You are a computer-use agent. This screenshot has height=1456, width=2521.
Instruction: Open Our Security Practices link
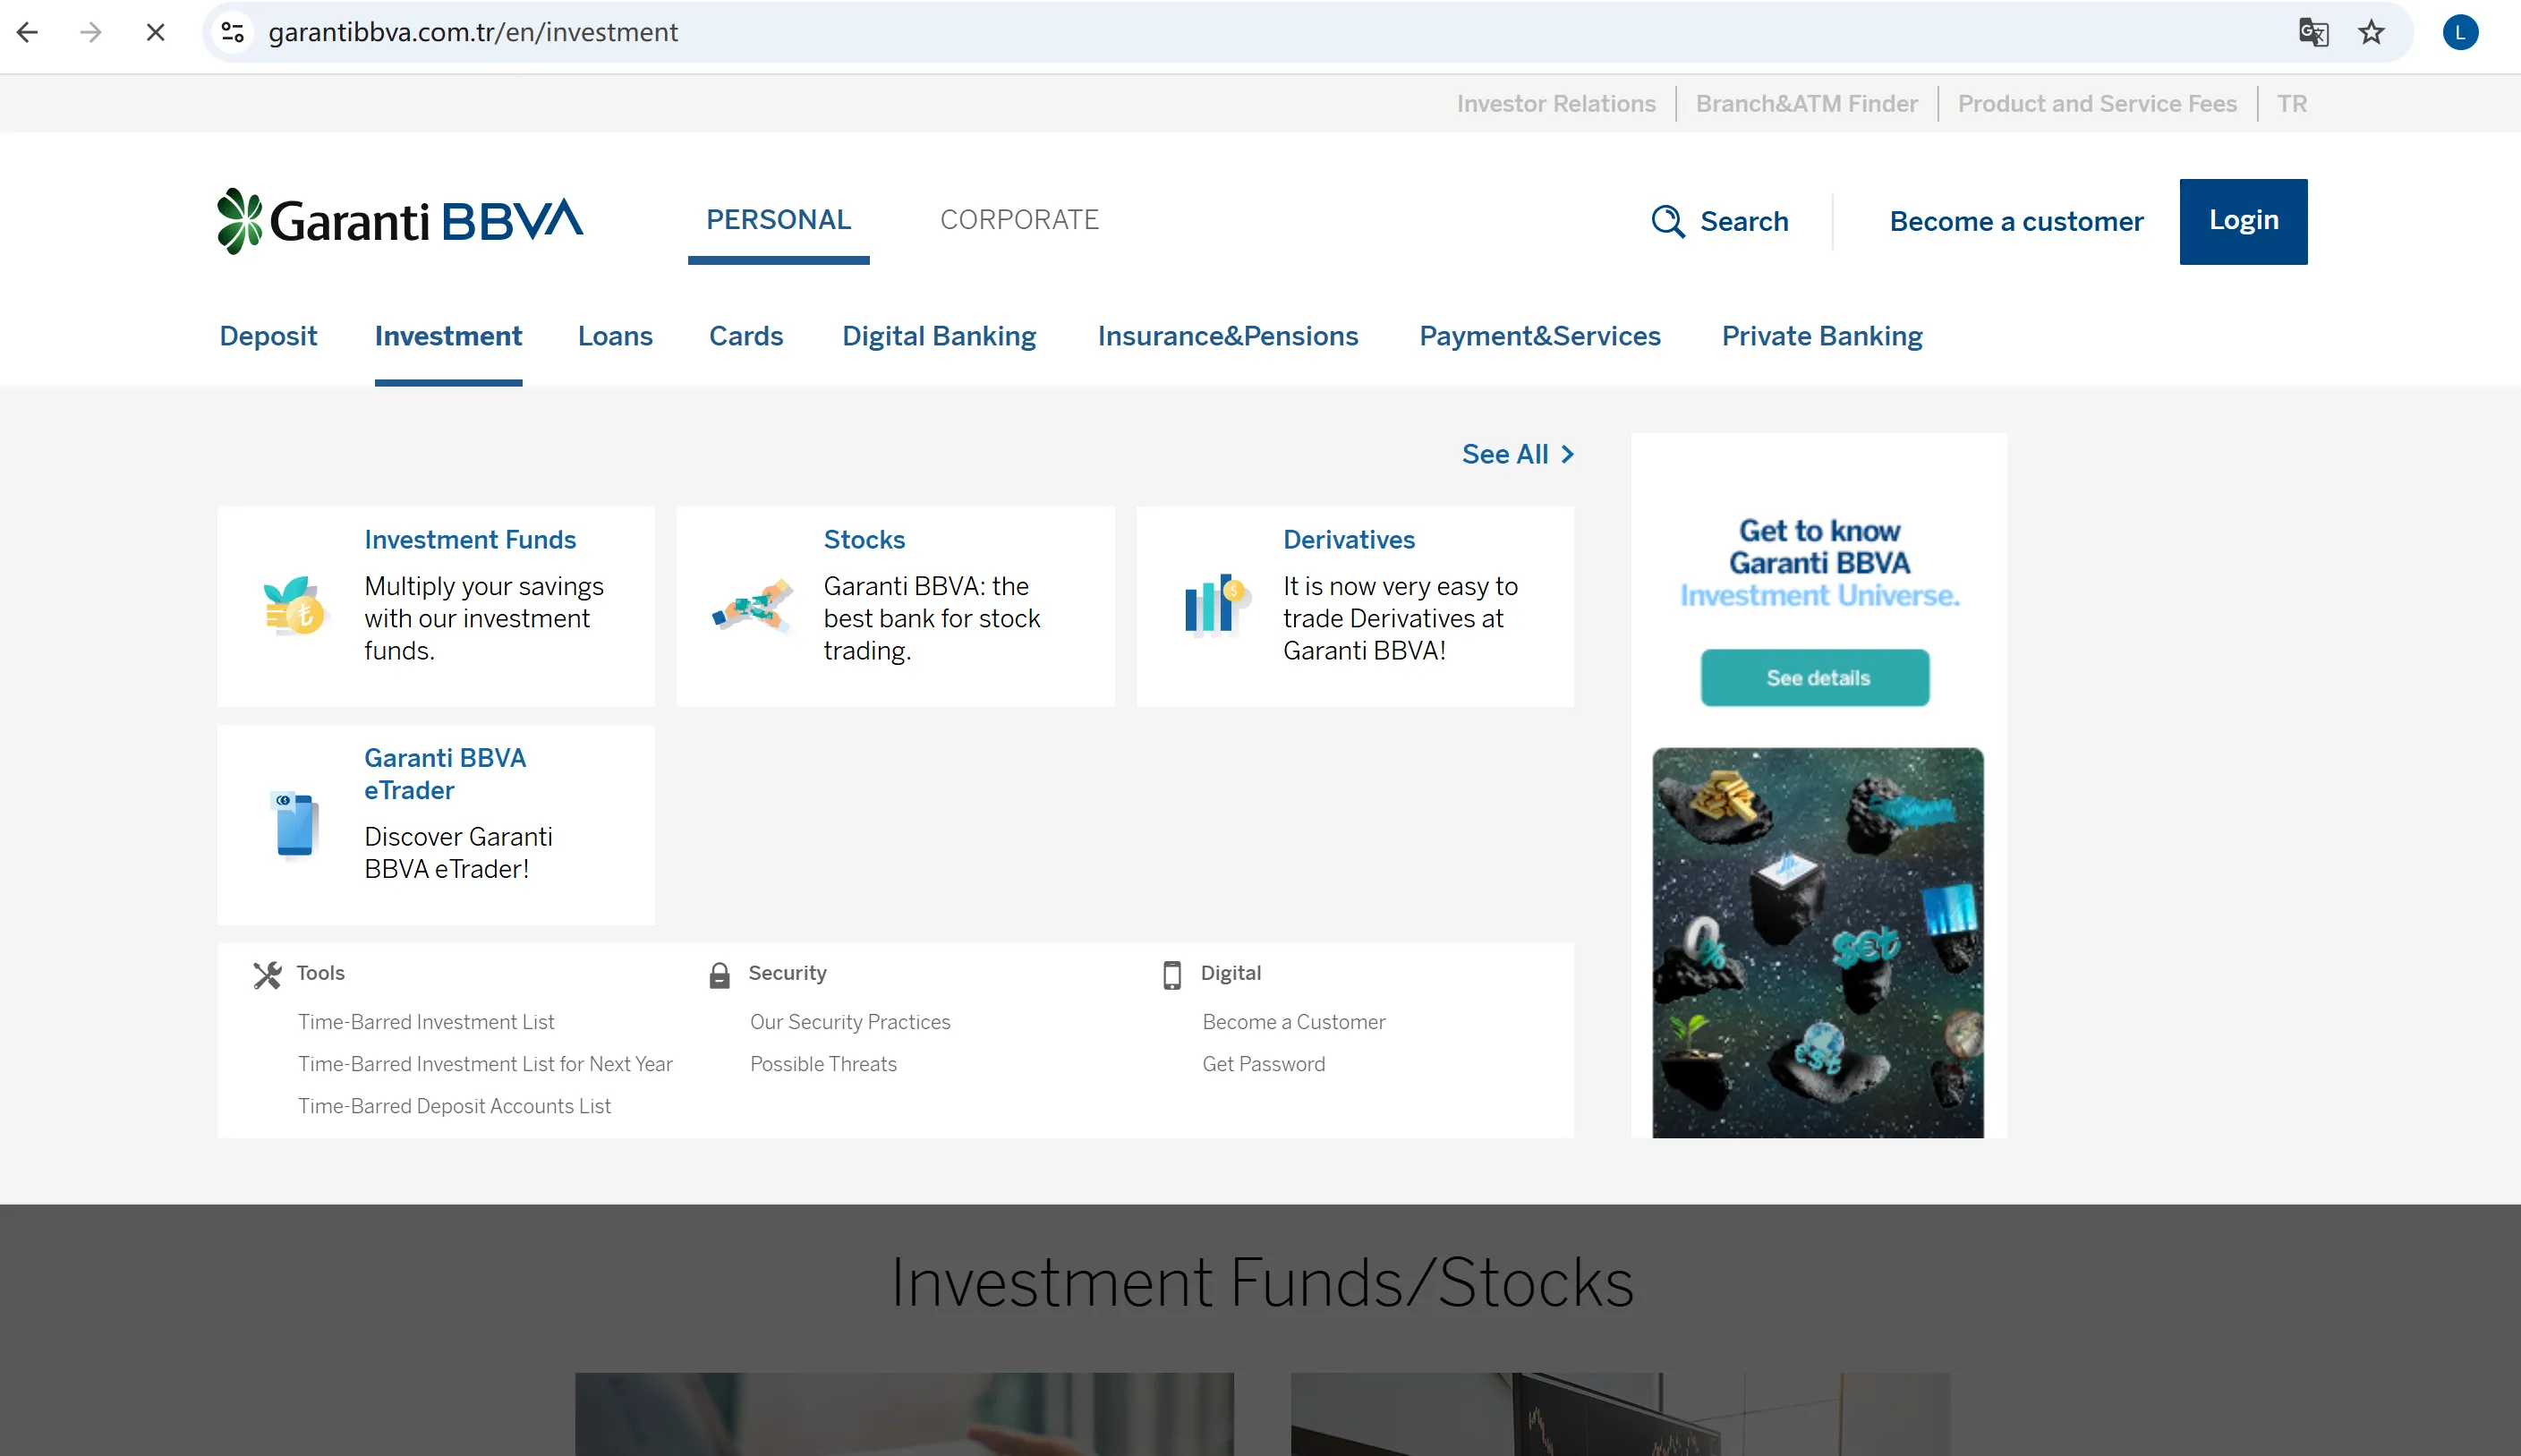850,1022
